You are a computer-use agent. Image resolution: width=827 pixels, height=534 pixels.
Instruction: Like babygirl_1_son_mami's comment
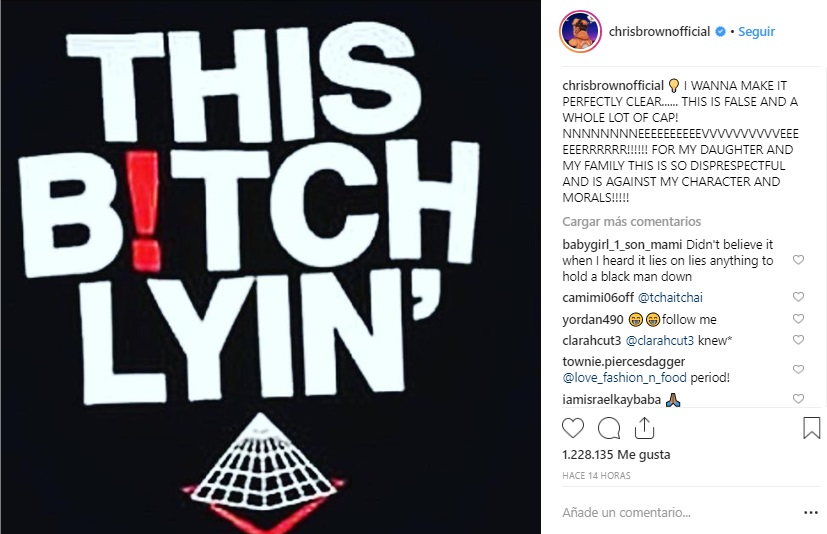(x=799, y=260)
